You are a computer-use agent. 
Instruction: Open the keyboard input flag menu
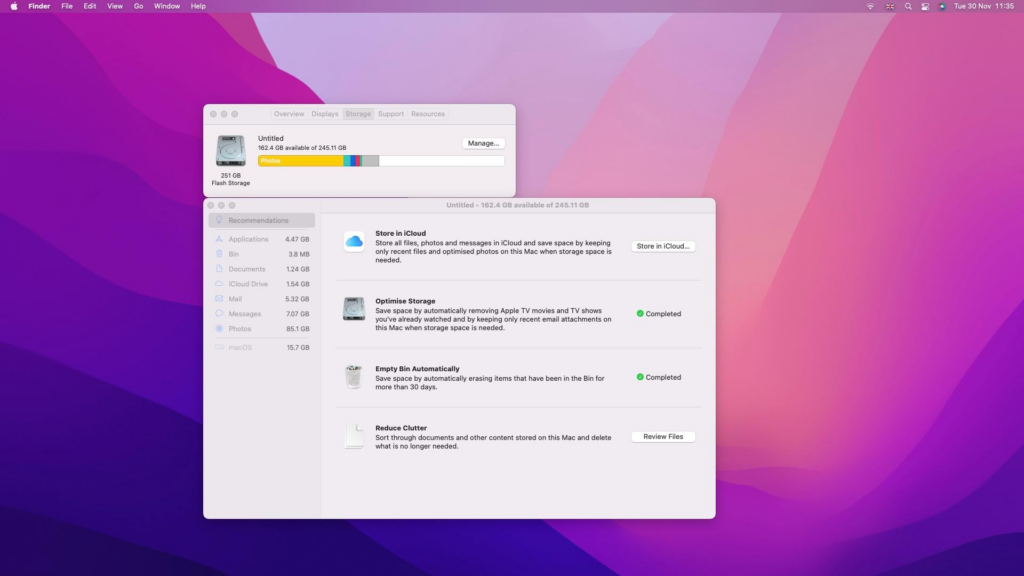point(889,7)
